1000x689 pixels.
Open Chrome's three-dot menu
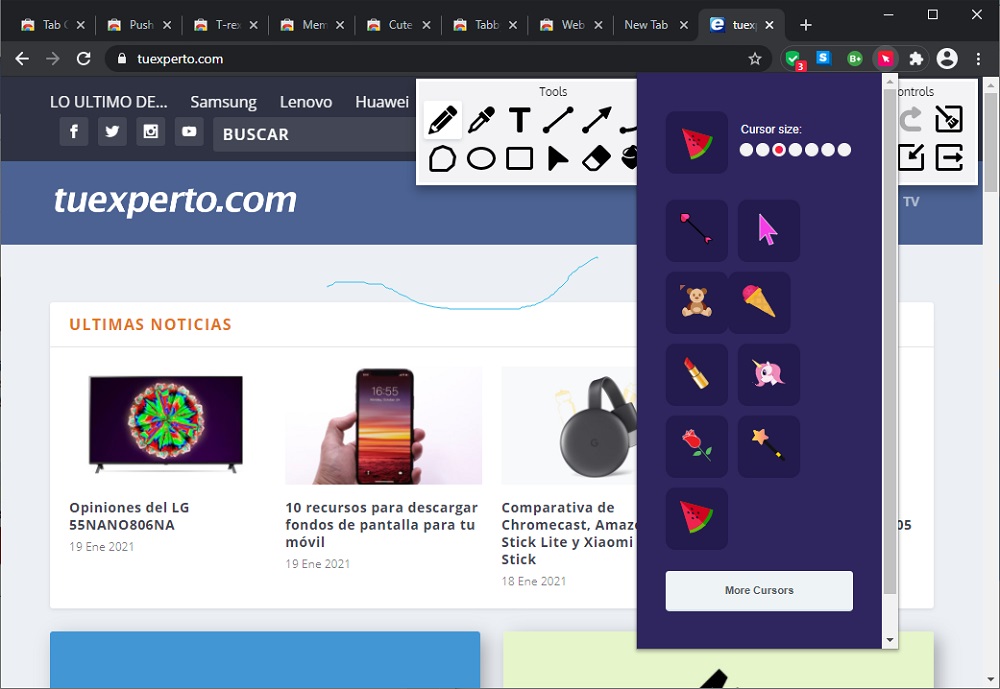[x=979, y=59]
